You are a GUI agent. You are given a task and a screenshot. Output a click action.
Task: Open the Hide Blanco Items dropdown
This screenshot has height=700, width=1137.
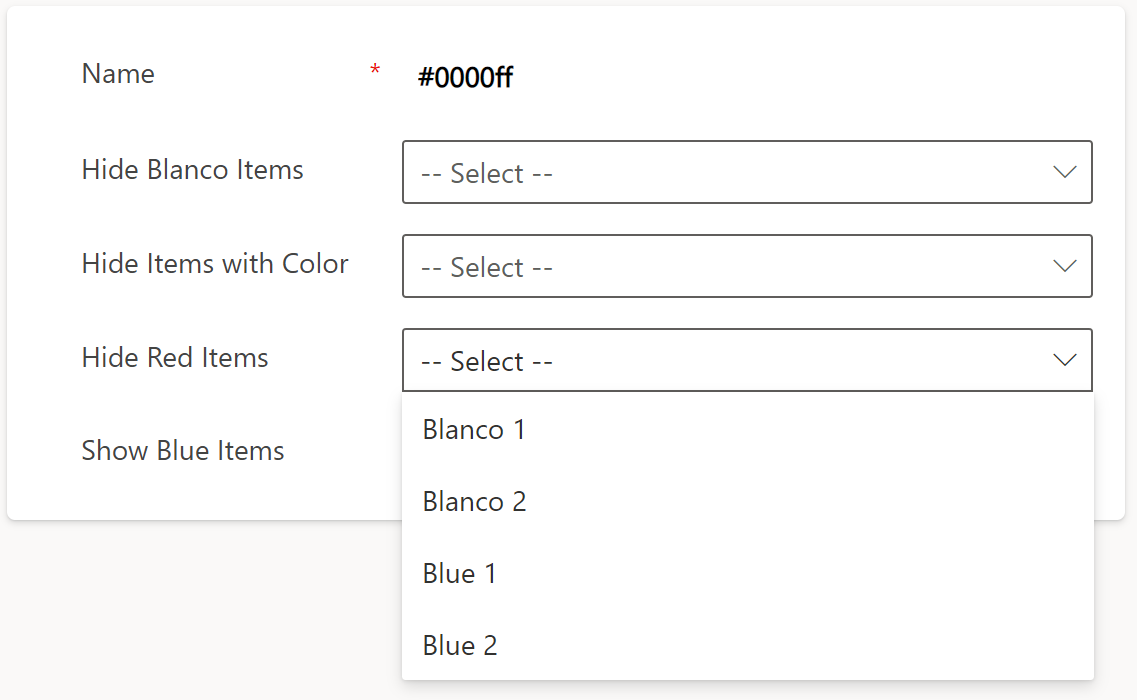[747, 172]
